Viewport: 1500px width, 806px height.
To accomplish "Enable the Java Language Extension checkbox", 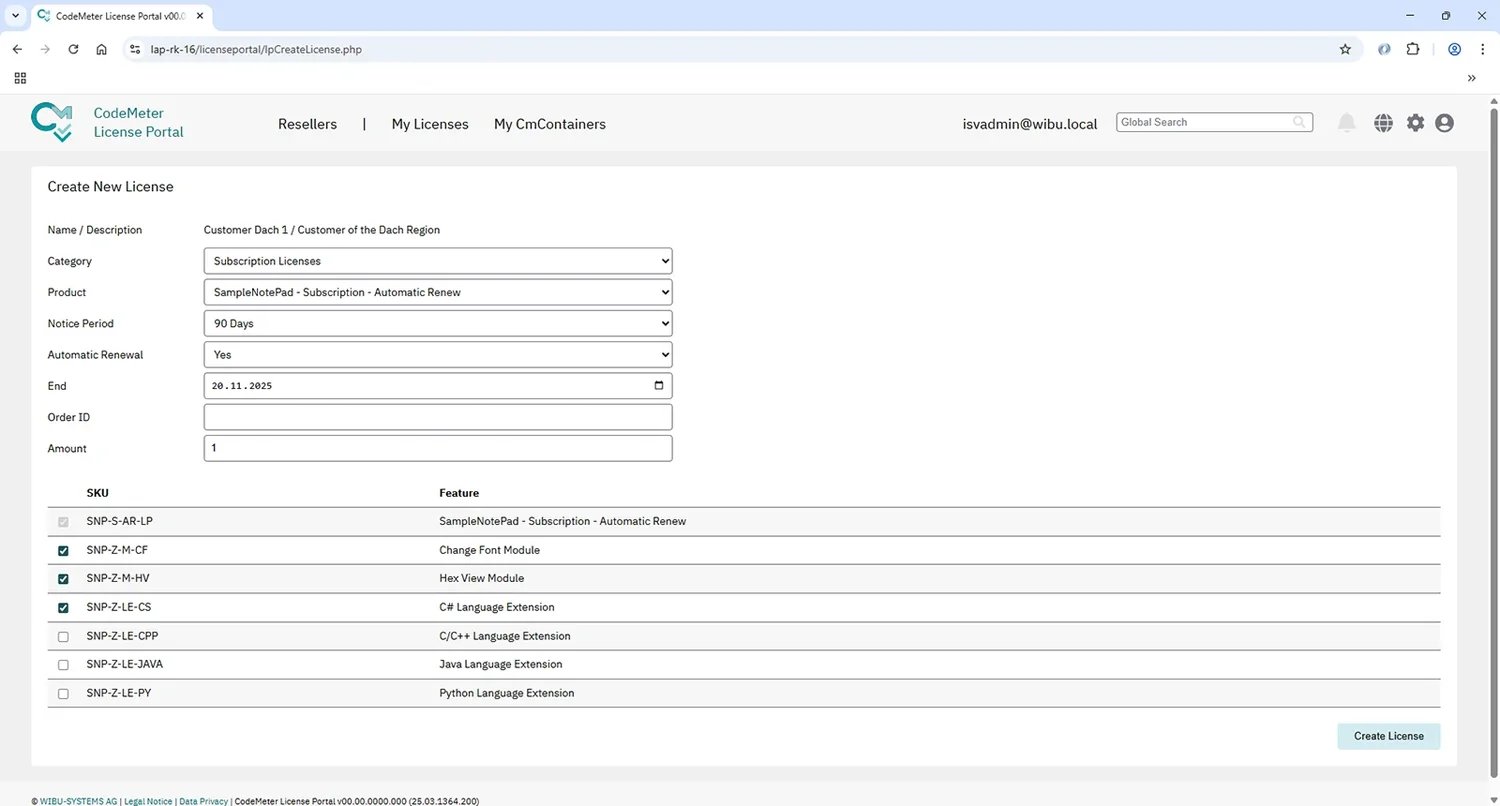I will click(x=64, y=665).
